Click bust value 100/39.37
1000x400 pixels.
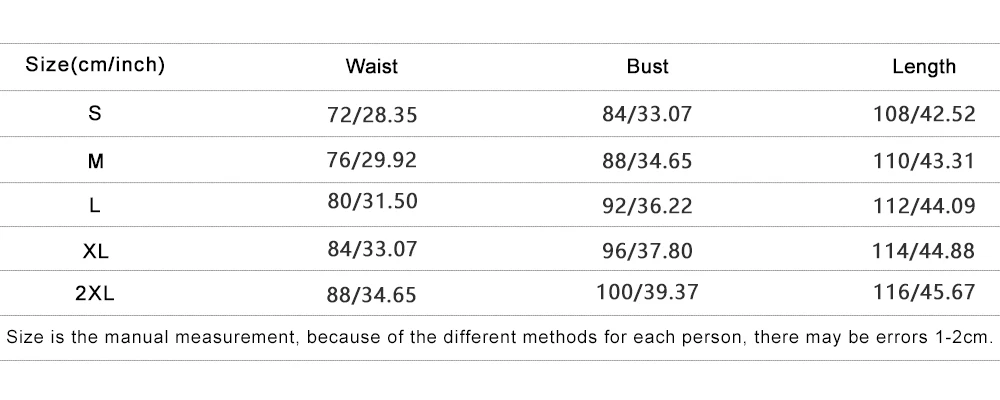pos(647,294)
